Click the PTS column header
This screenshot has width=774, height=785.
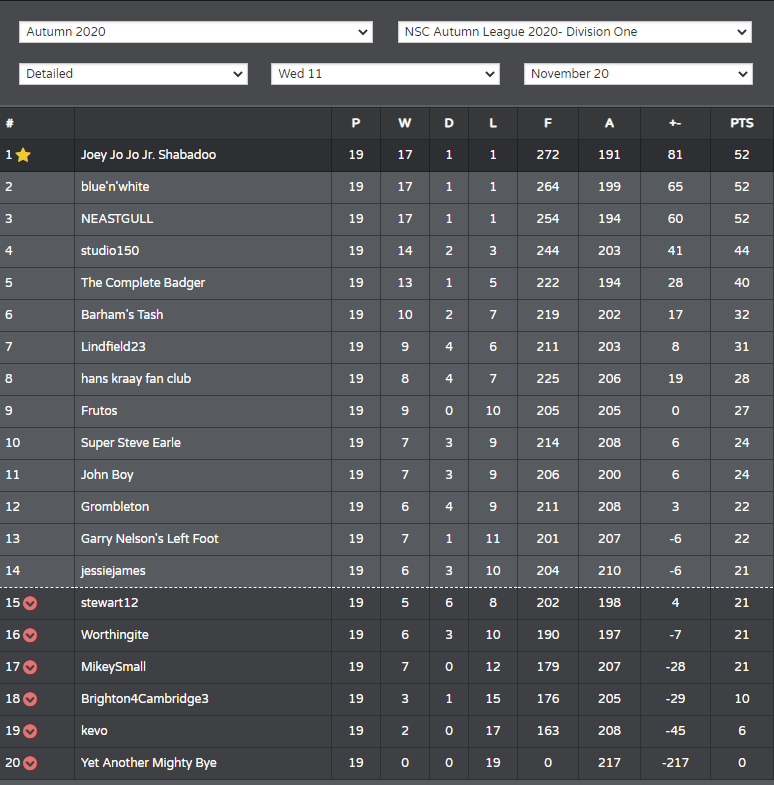tap(741, 123)
